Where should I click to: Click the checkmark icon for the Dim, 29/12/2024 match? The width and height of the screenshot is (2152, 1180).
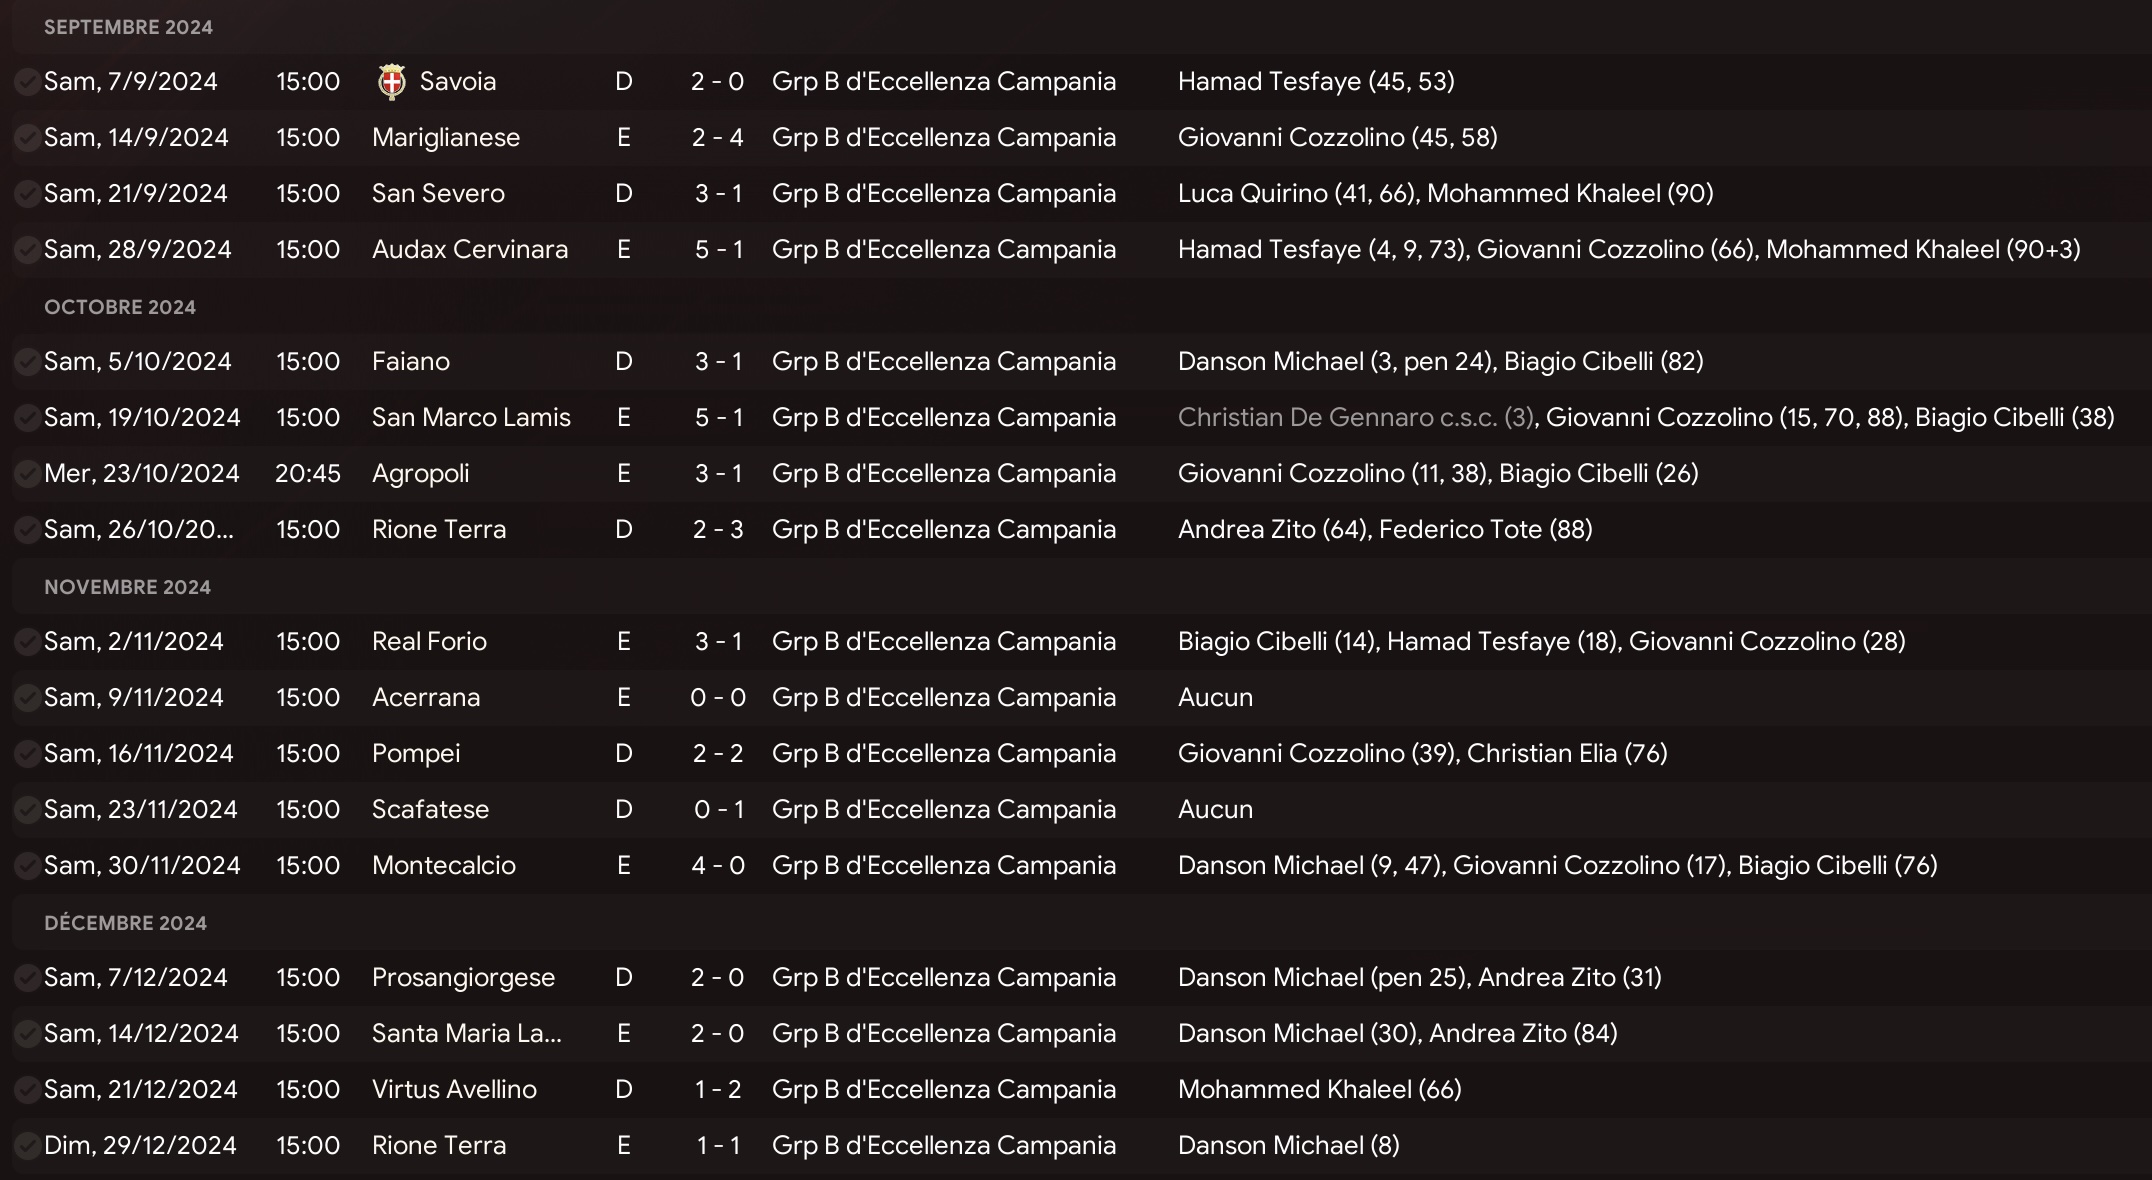point(27,1146)
